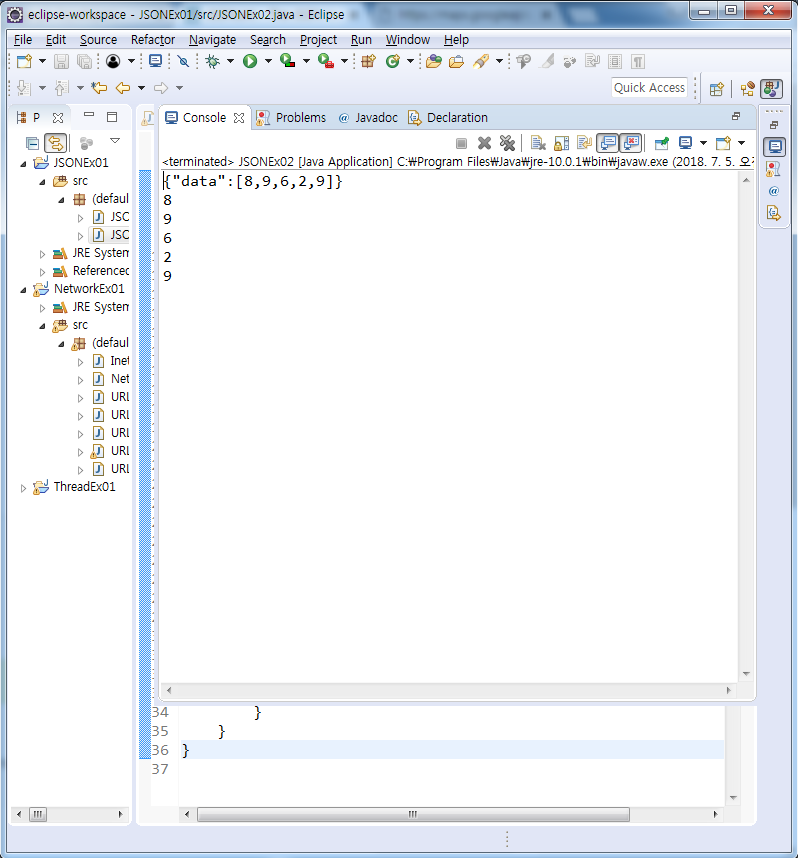Screen dimensions: 798x858
Task: Maximize the Package Explorer view
Action: tap(112, 117)
